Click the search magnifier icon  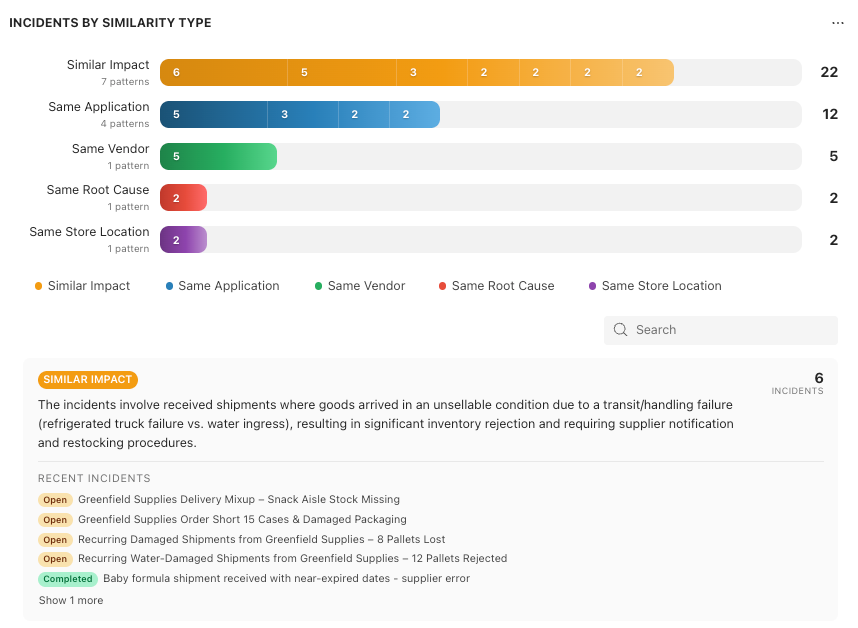[x=620, y=329]
